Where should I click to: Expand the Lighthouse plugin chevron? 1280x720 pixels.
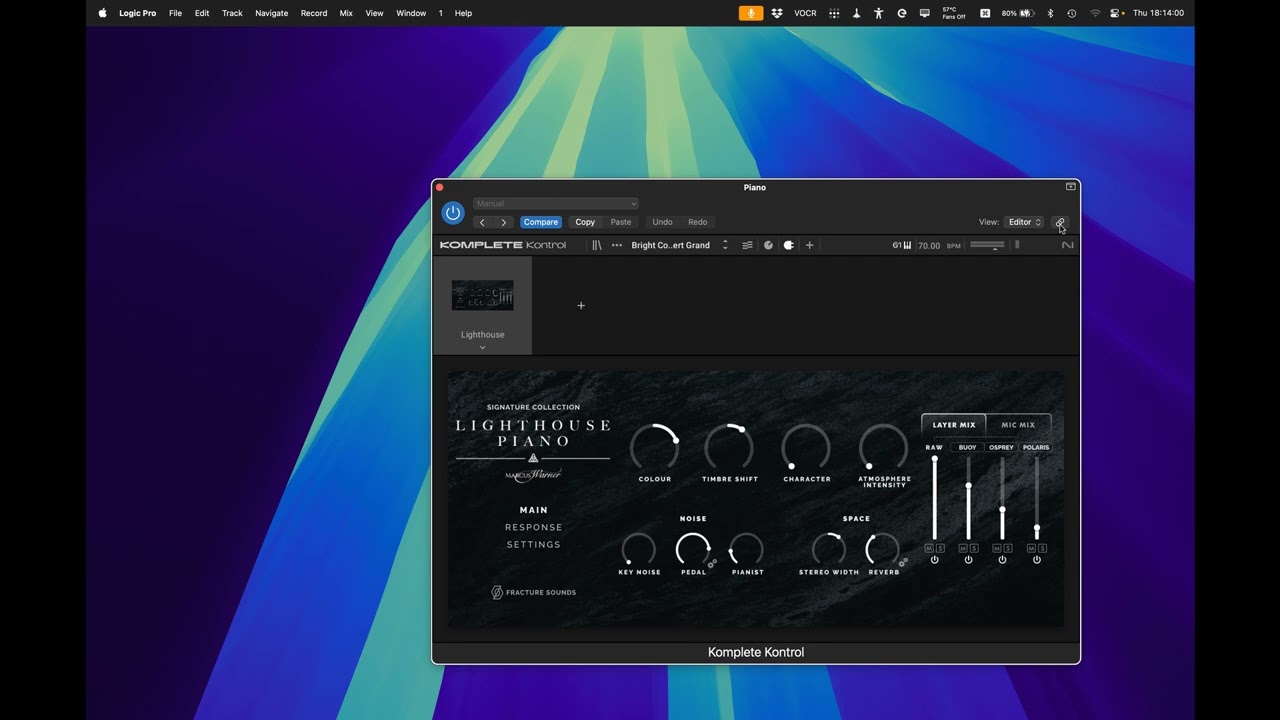point(482,347)
